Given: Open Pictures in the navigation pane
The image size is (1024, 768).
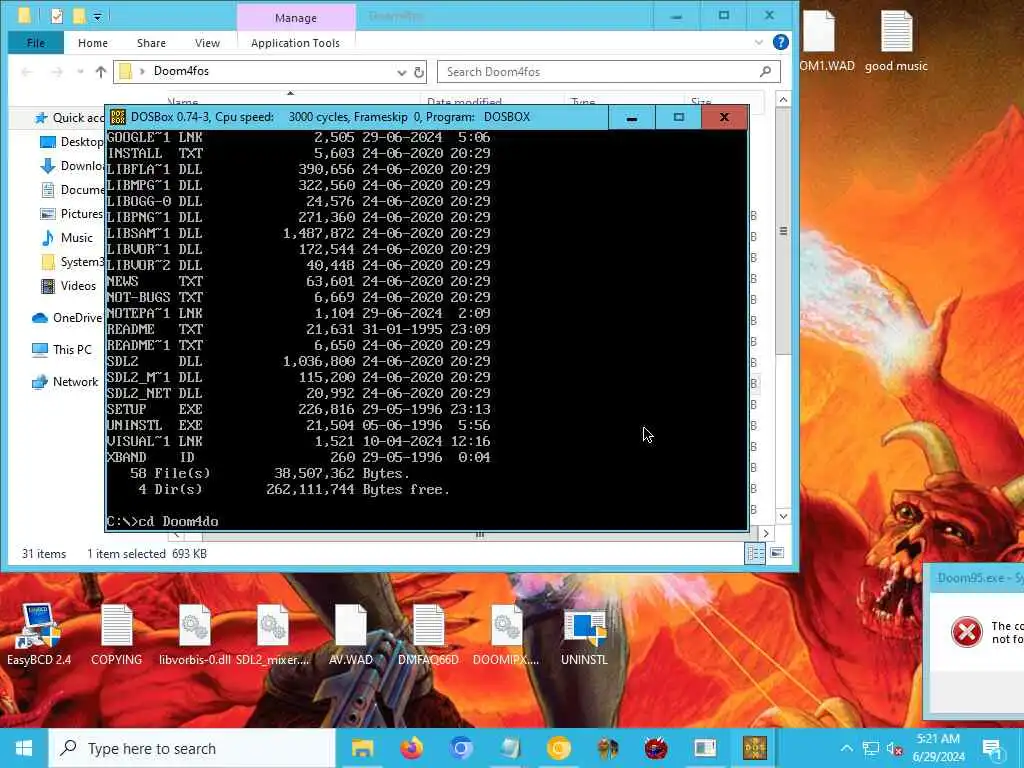Looking at the screenshot, I should [72, 214].
